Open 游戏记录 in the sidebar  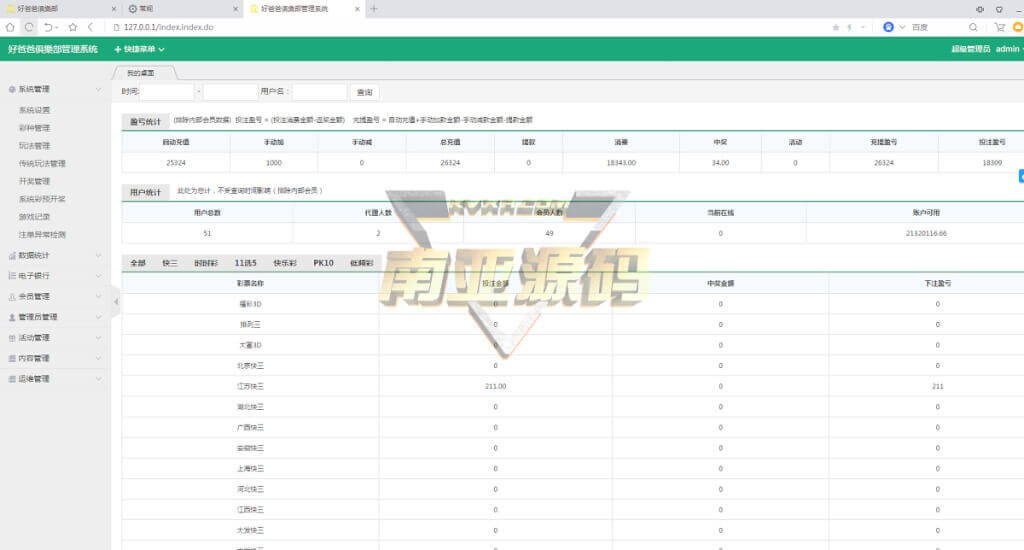(35, 216)
